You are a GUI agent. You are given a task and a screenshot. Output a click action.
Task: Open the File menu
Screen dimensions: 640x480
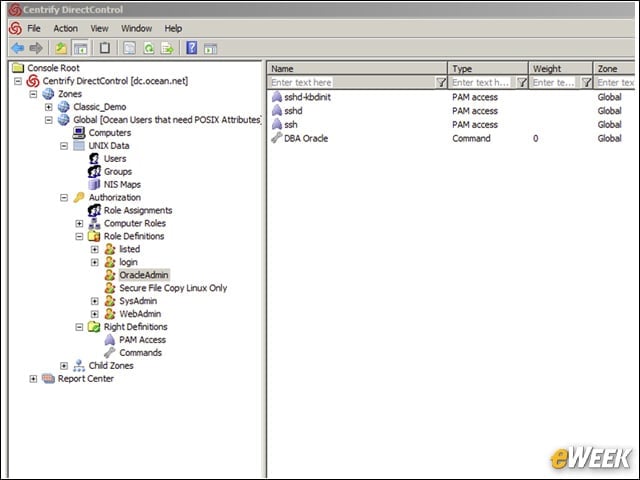tap(34, 29)
